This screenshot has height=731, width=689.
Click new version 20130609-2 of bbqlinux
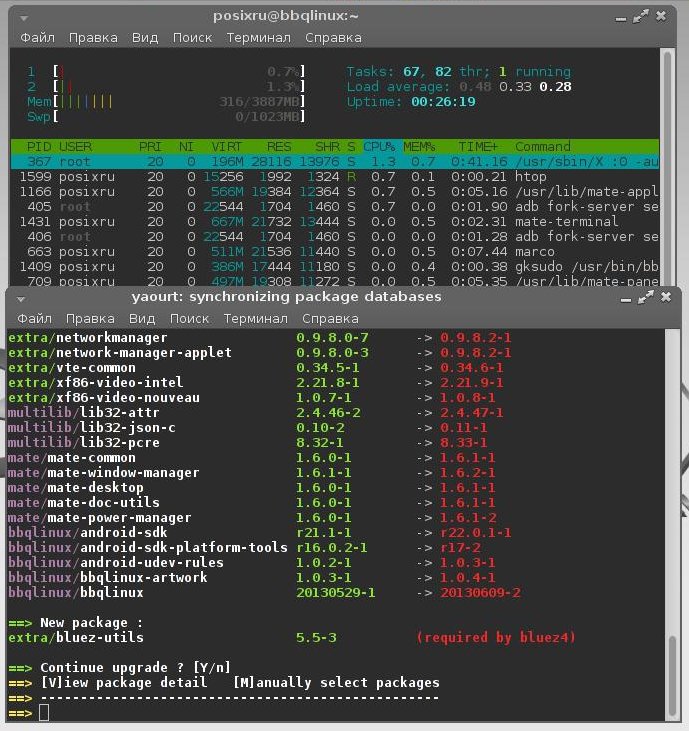click(x=480, y=593)
